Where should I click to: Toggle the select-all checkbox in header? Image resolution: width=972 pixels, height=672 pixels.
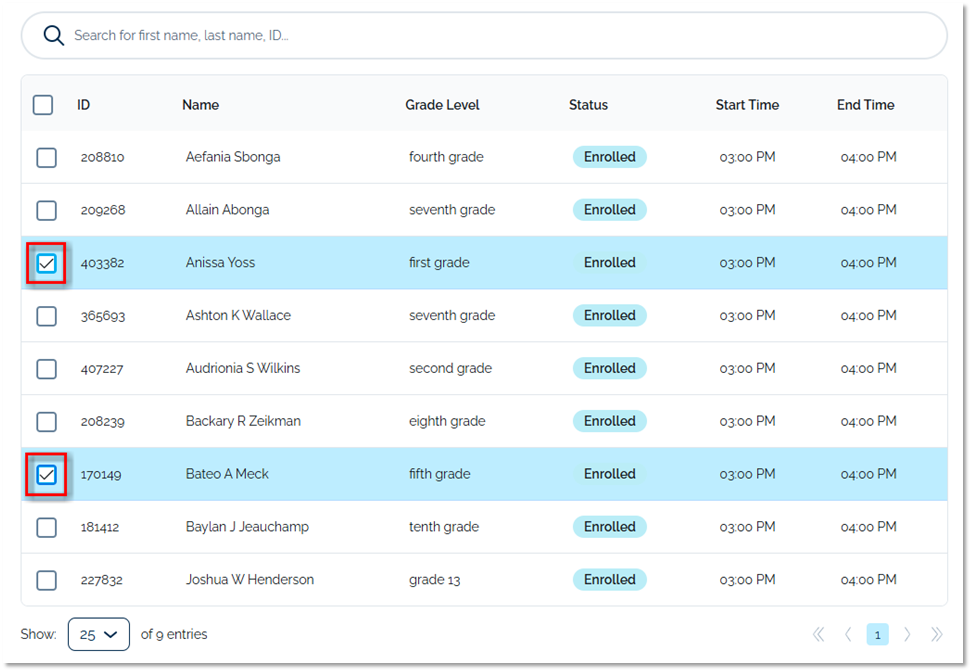(43, 105)
